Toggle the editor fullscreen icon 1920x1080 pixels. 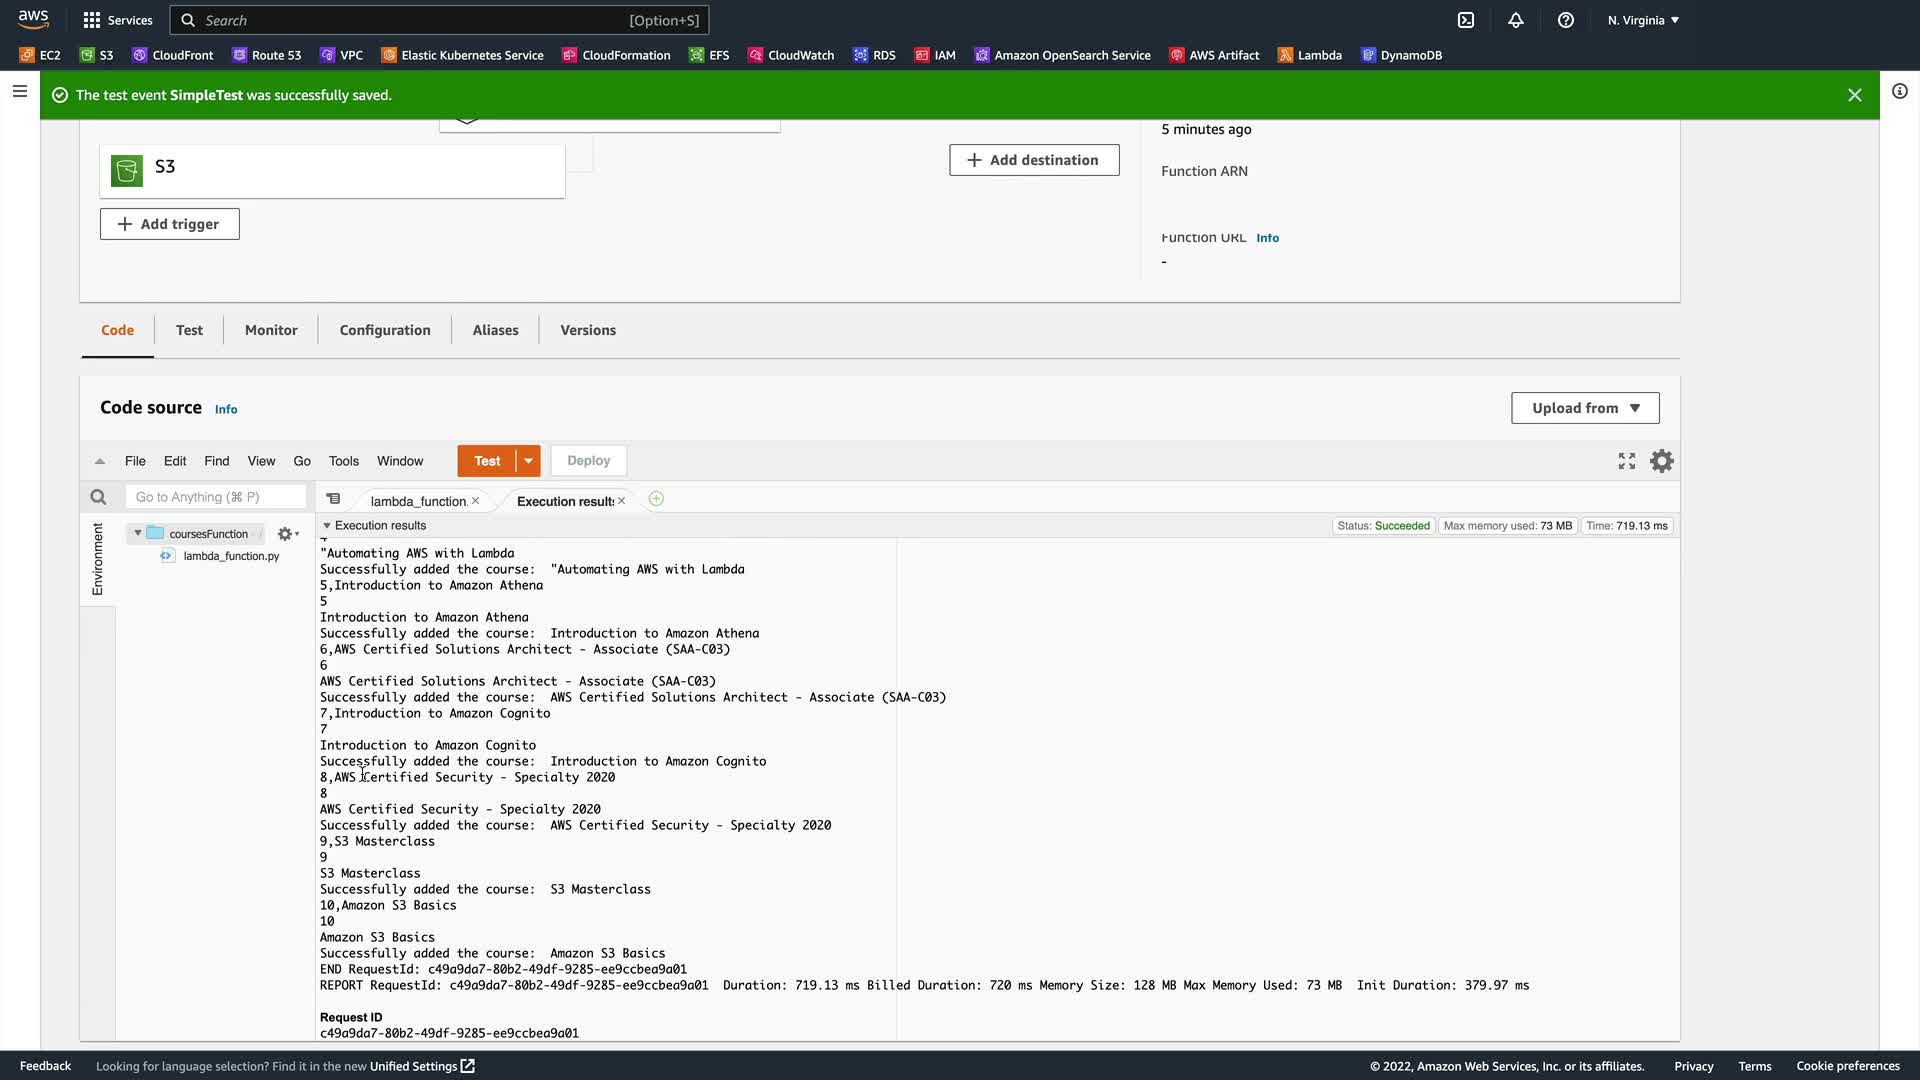click(x=1627, y=461)
